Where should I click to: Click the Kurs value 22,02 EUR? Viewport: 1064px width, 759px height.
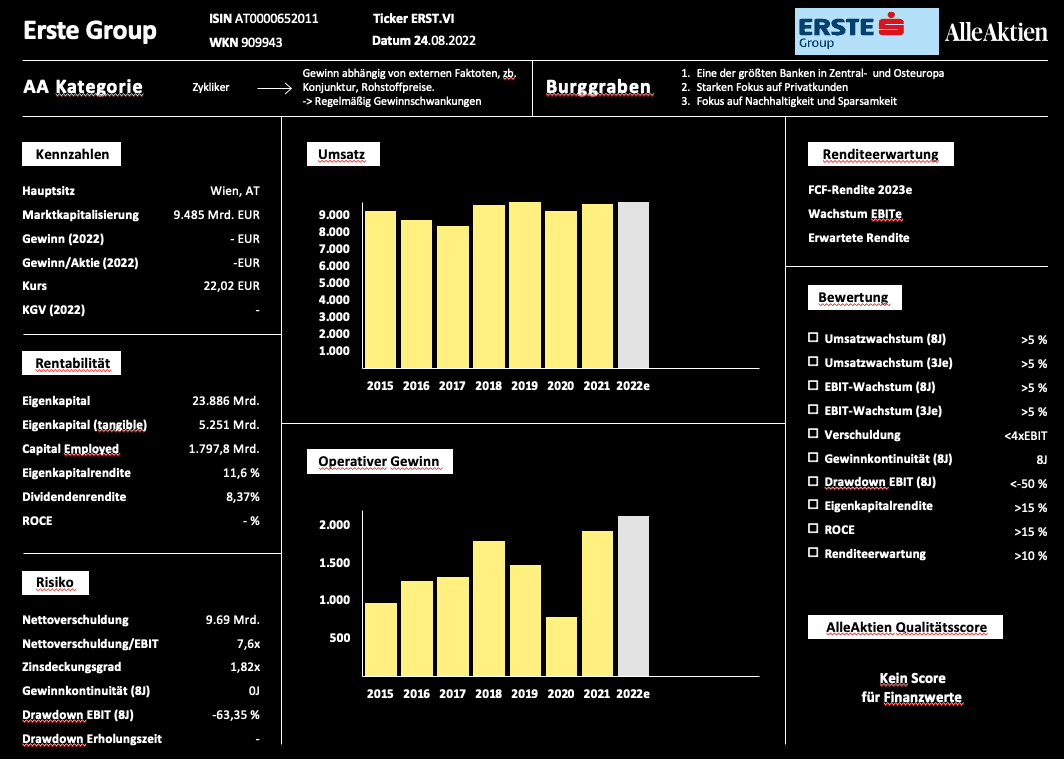click(x=231, y=286)
